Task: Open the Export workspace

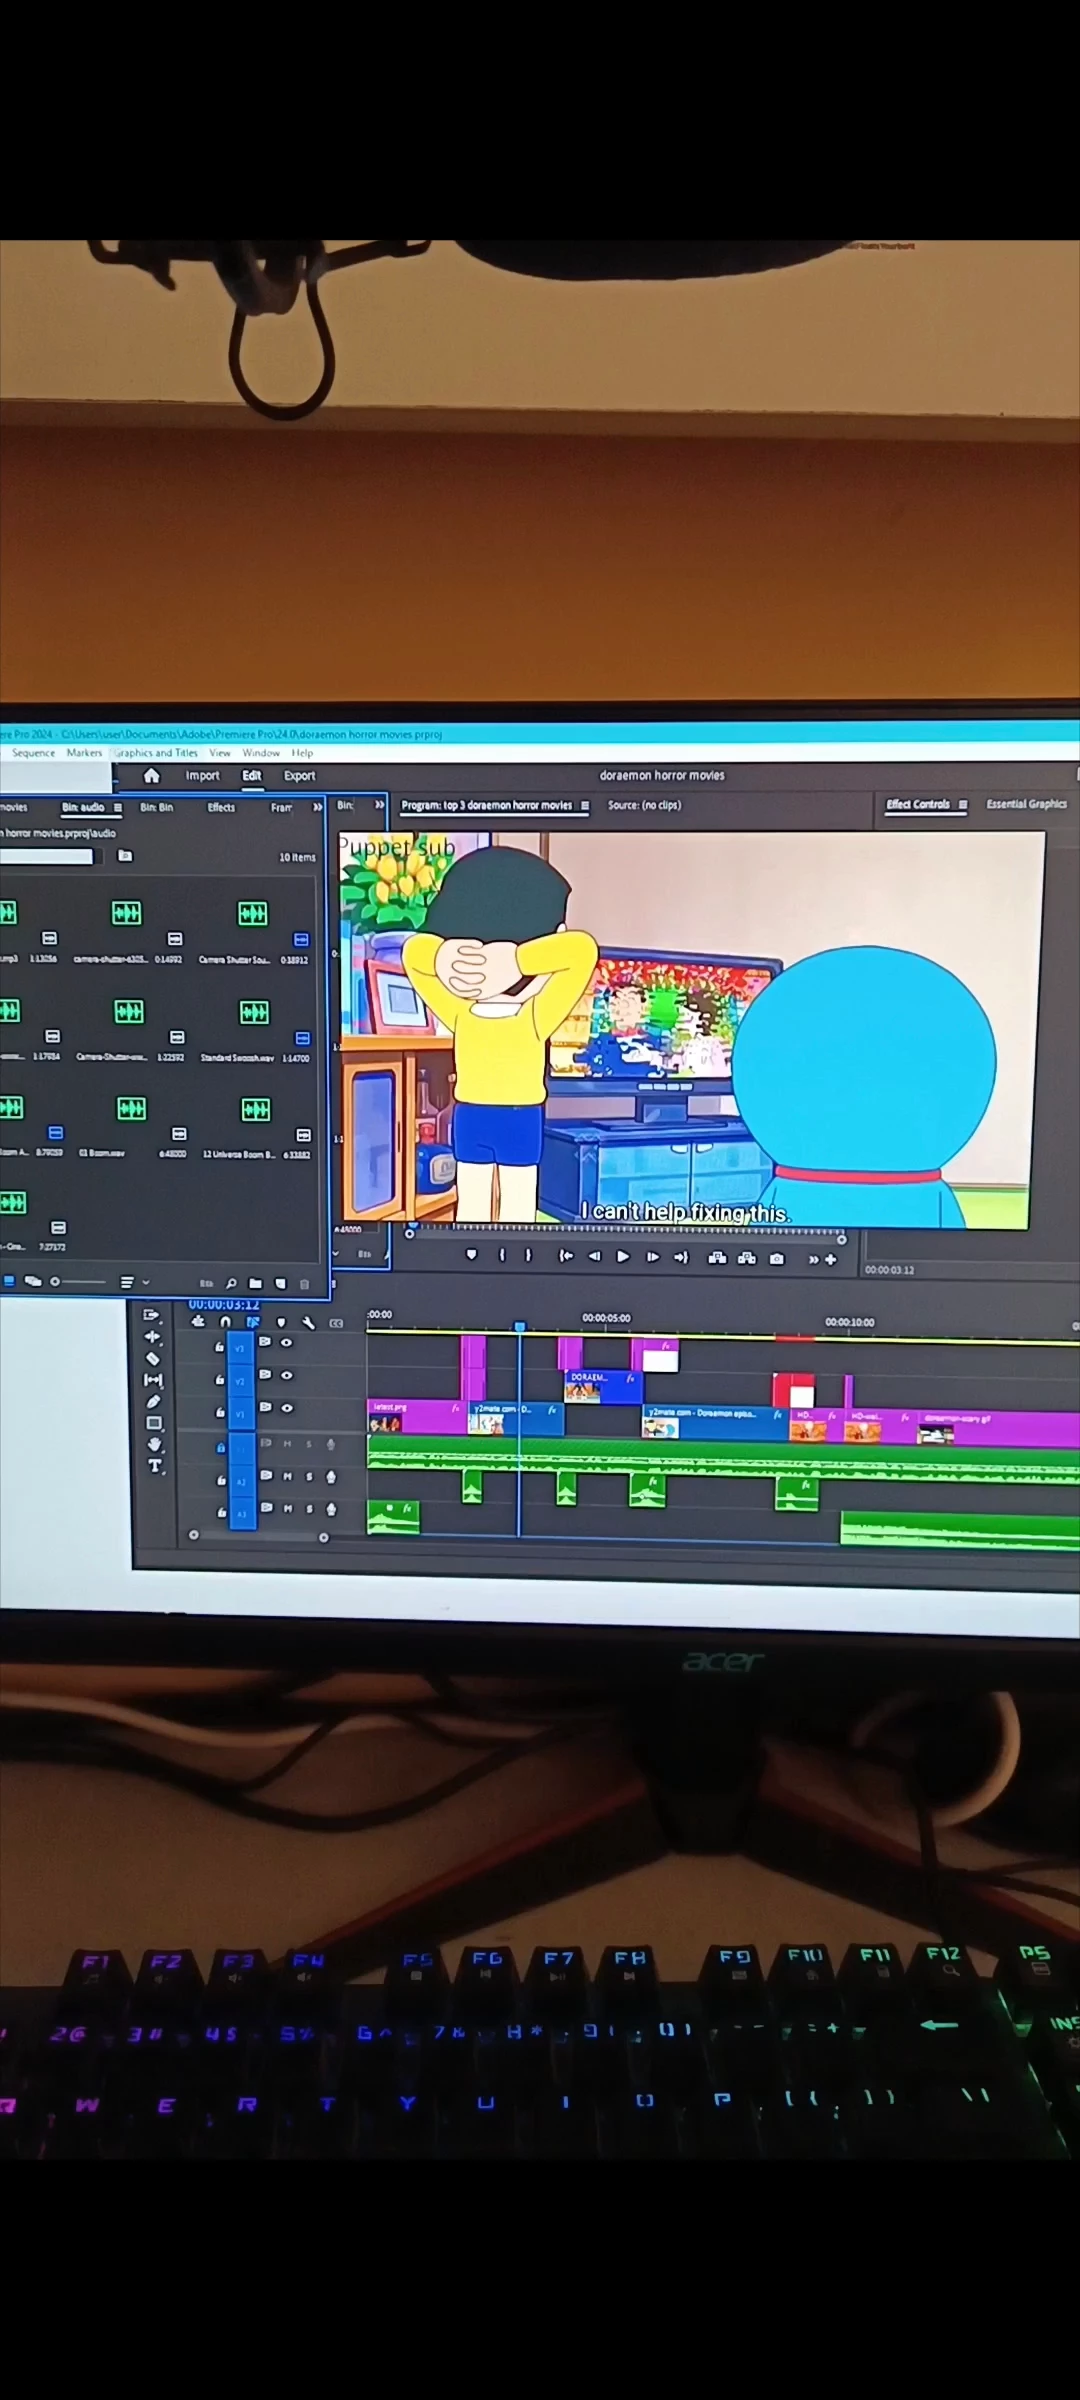Action: point(299,776)
